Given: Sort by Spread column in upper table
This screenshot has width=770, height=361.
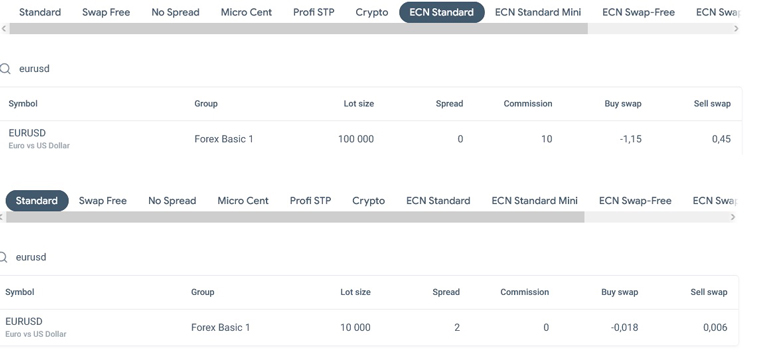Looking at the screenshot, I should (449, 104).
